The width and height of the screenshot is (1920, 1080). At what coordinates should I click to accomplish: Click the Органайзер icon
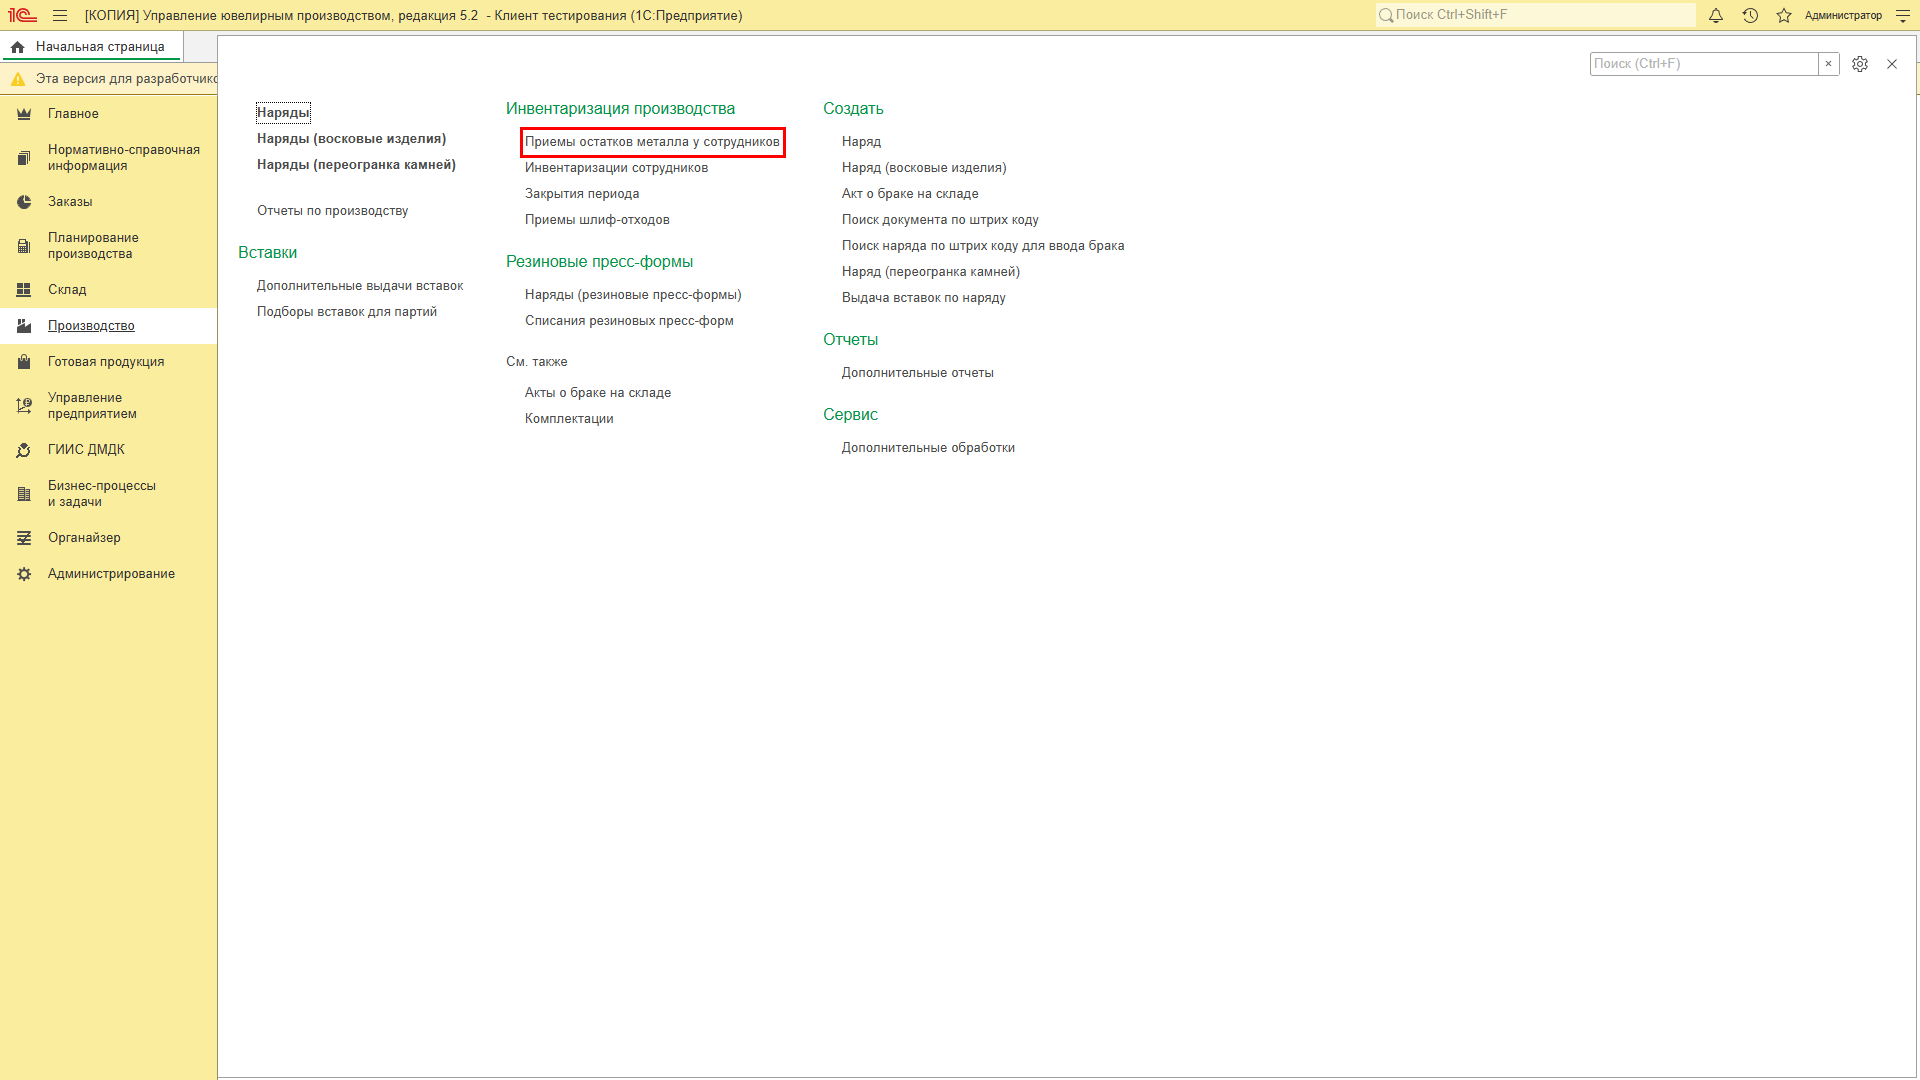pyautogui.click(x=24, y=538)
